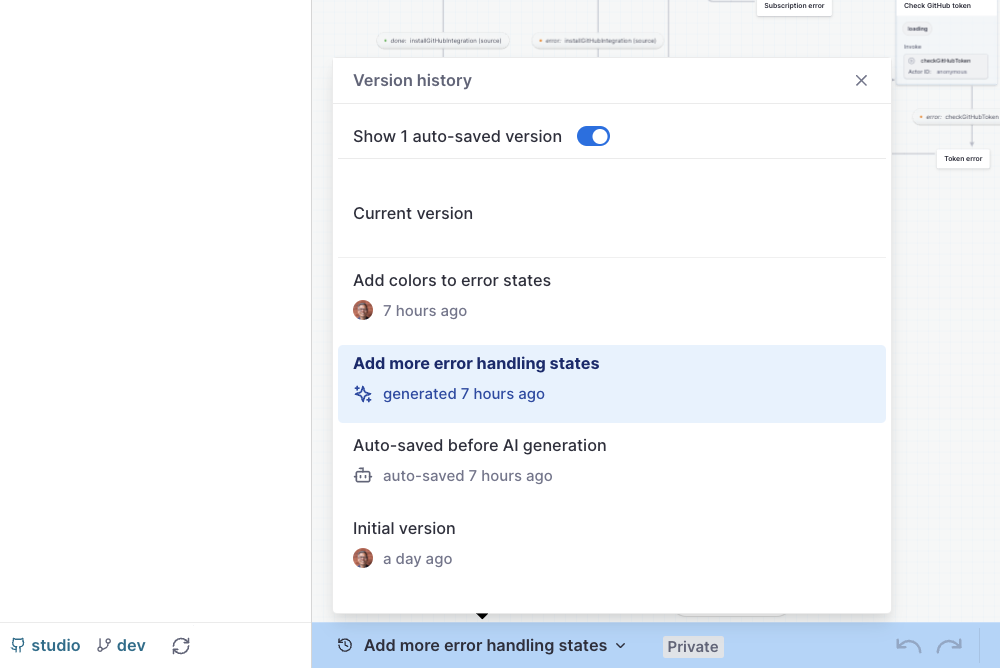Click the version history clock icon near machine name
1000x668 pixels.
point(344,646)
